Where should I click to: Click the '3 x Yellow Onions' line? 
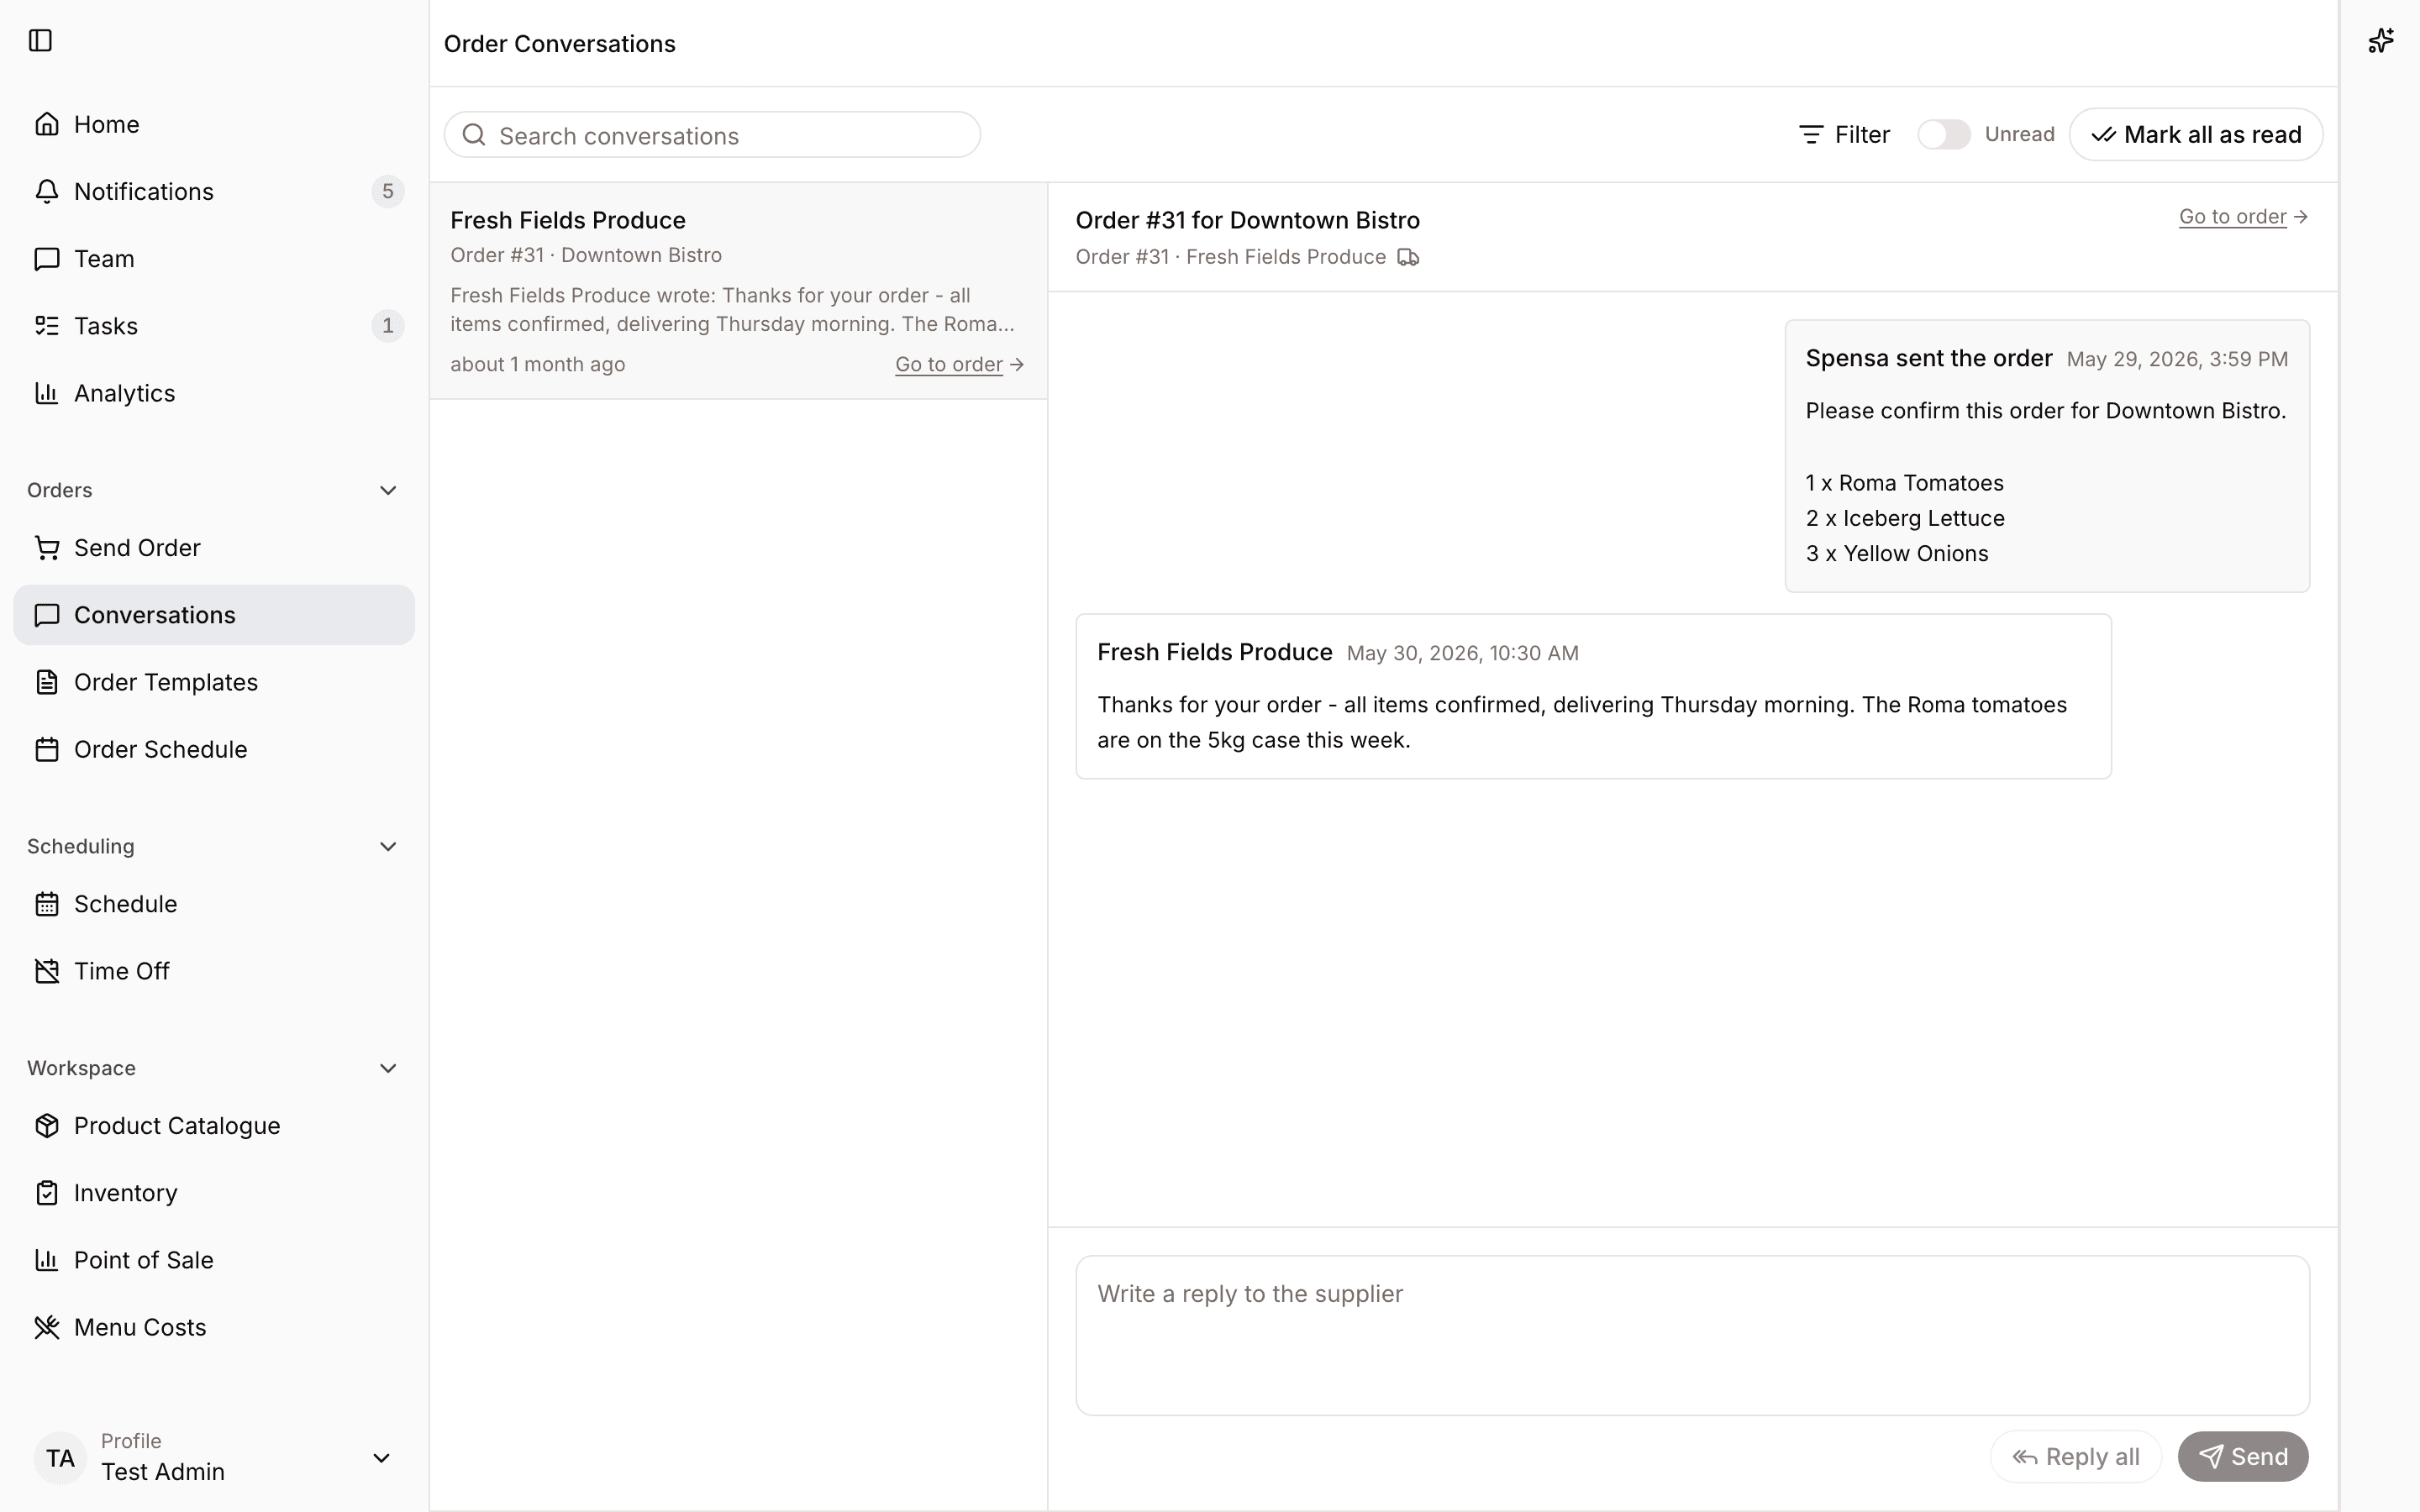[1897, 553]
